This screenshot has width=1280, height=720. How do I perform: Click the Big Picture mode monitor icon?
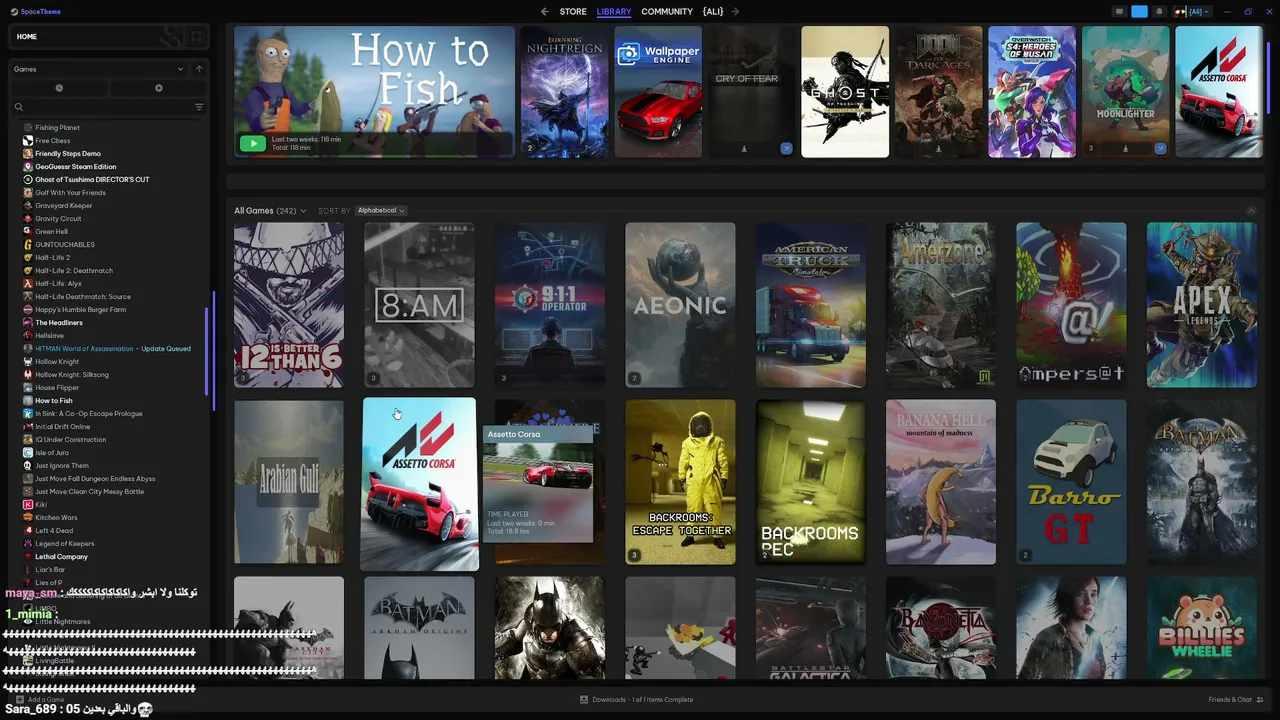[x=1119, y=12]
